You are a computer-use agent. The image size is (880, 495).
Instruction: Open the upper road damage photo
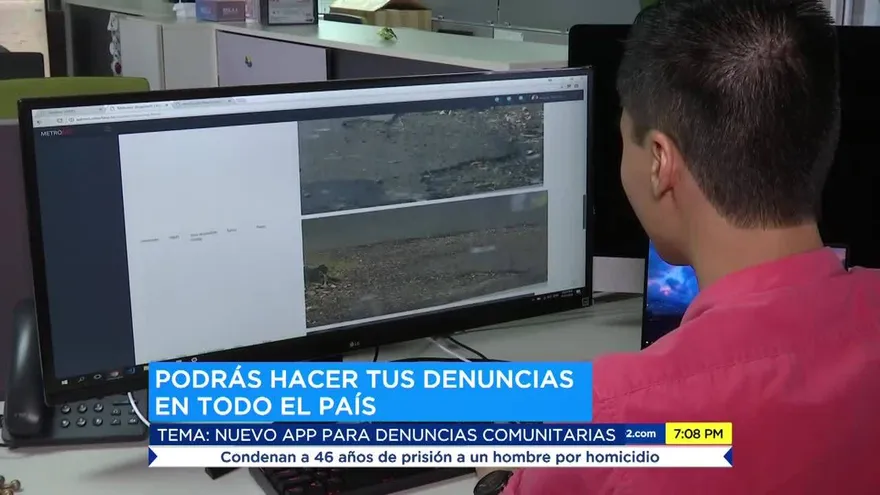pyautogui.click(x=421, y=158)
